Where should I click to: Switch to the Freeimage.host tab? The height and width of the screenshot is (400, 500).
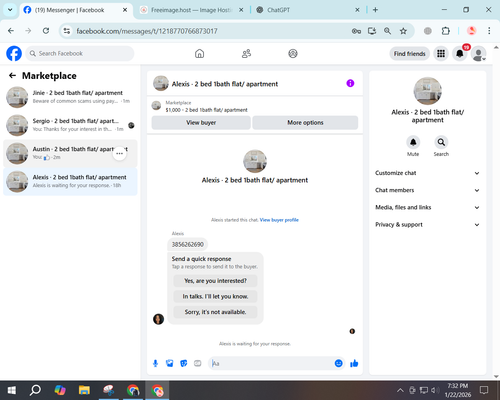(192, 10)
